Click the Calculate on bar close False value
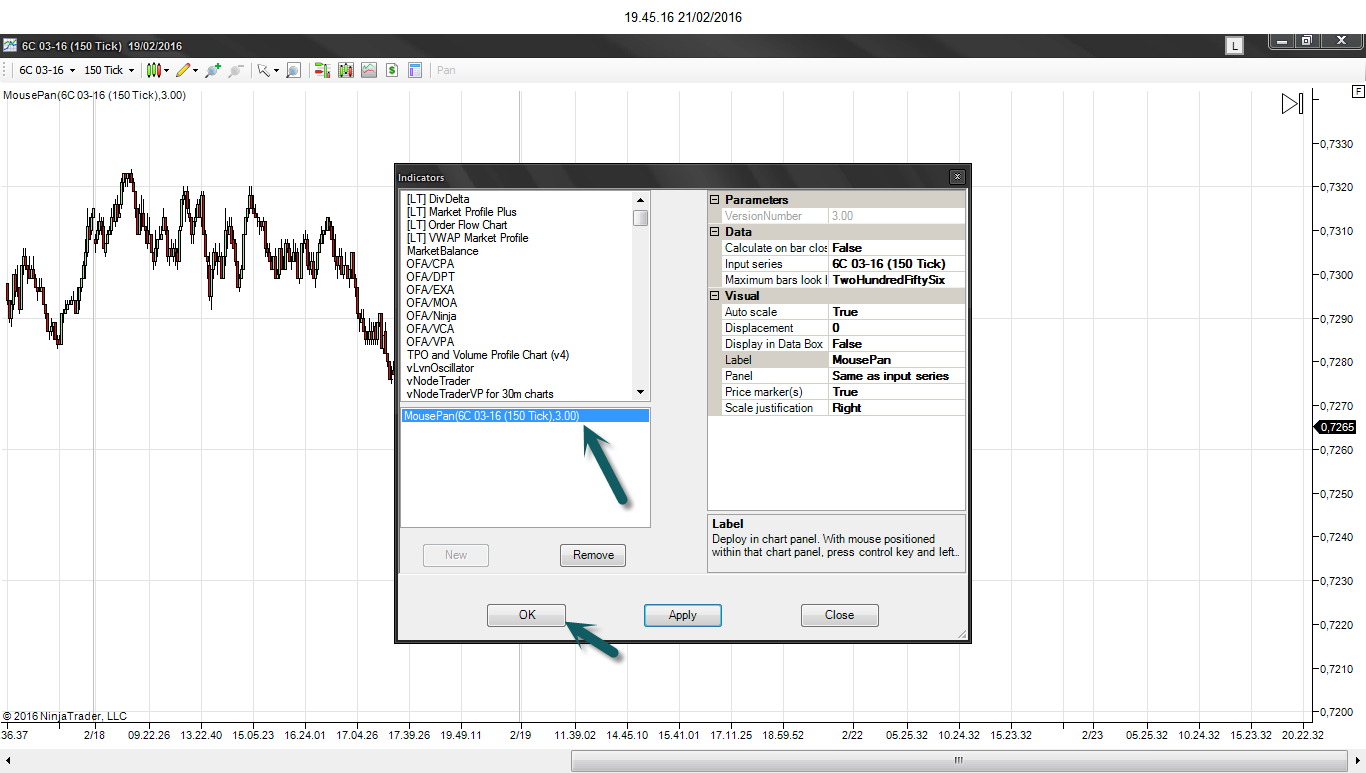This screenshot has height=773, width=1366. click(x=897, y=248)
